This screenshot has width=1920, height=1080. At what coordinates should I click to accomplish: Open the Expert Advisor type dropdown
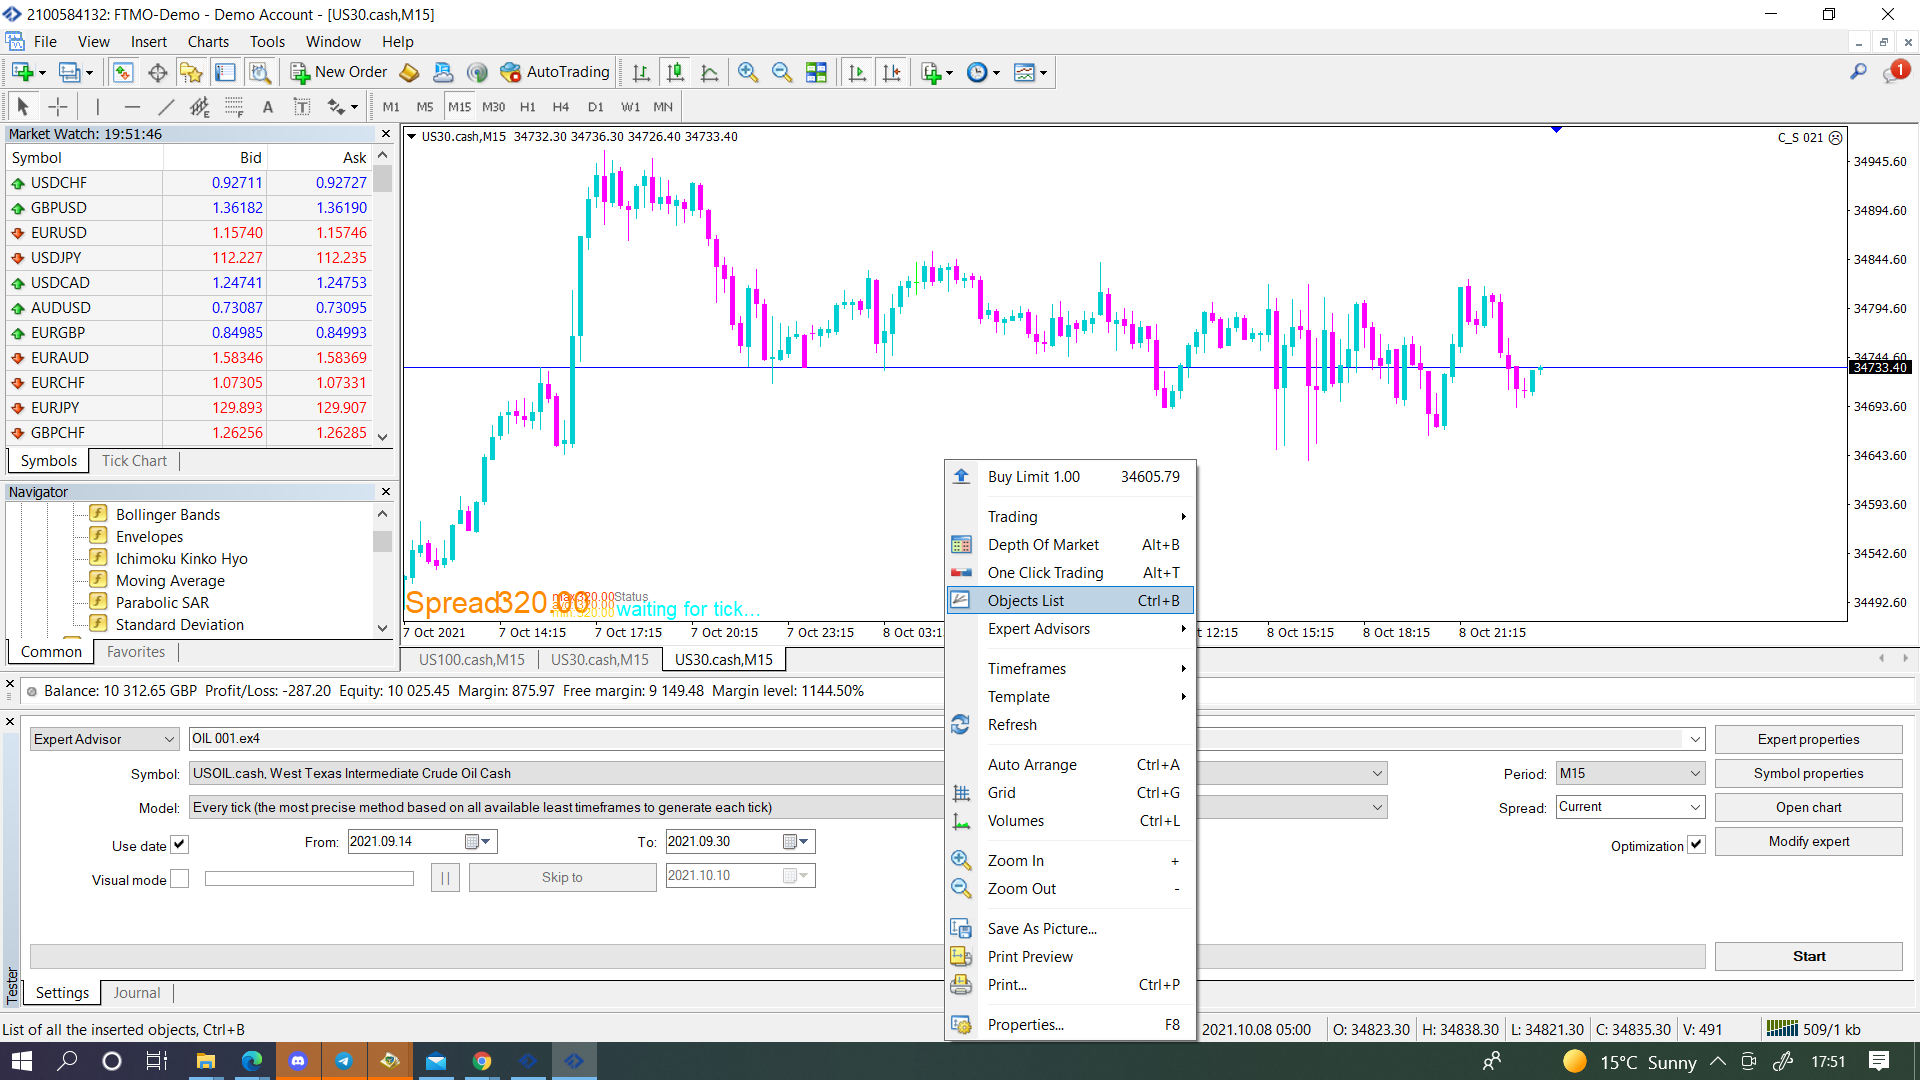tap(104, 739)
